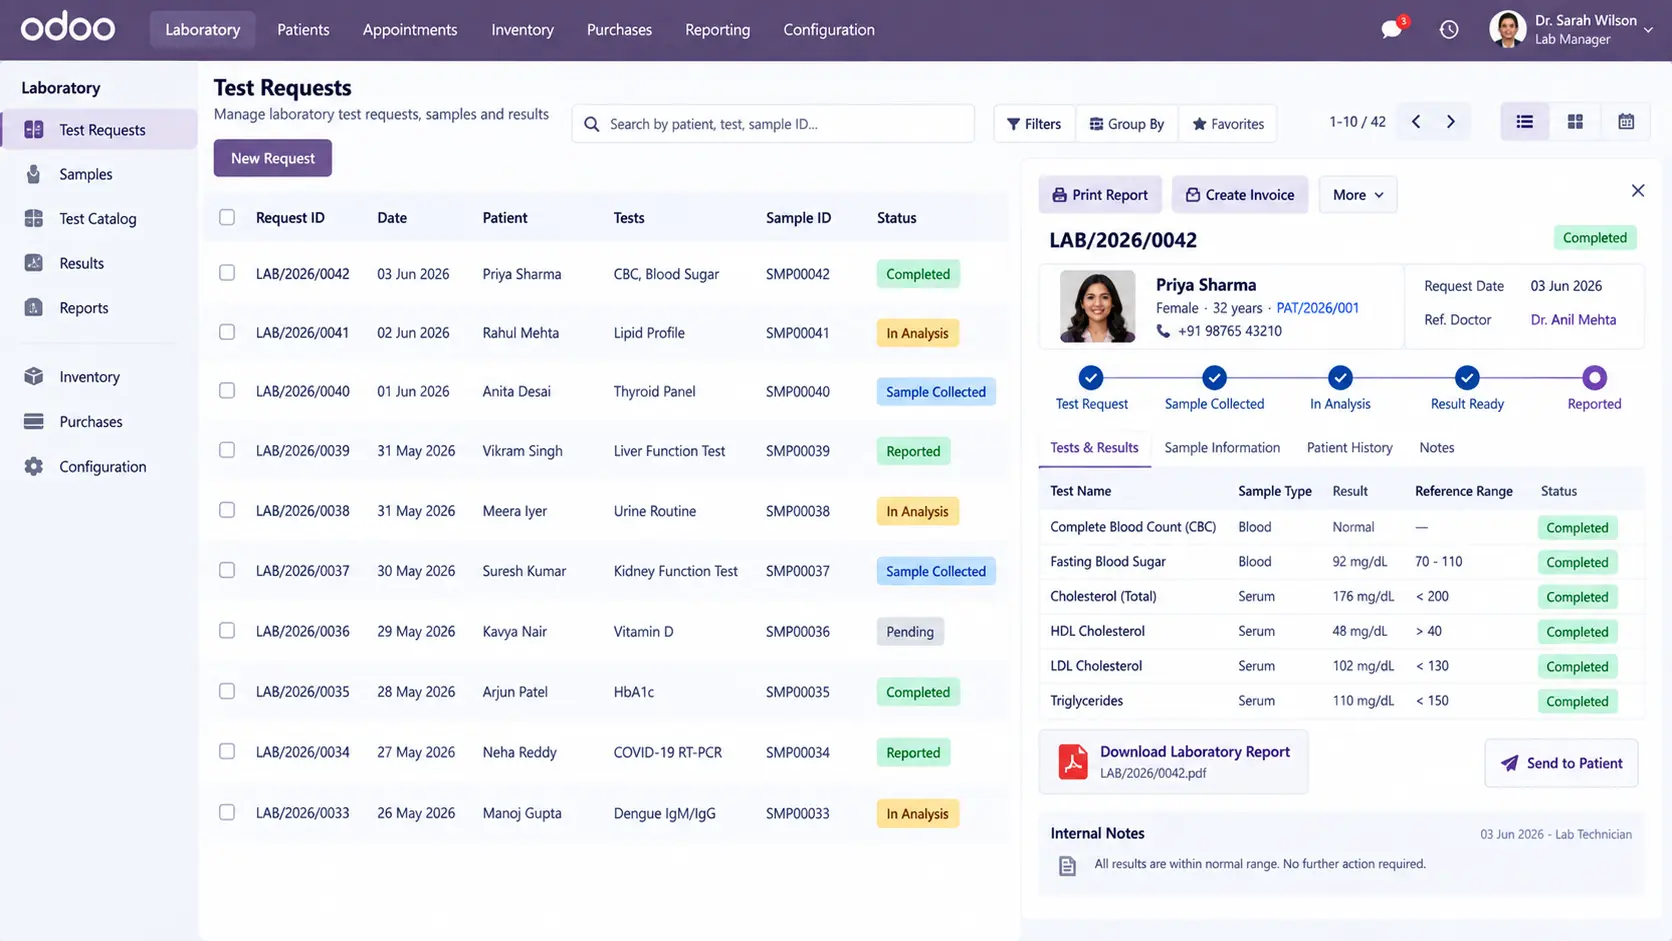The image size is (1672, 941).
Task: Click the Inventory box icon in sidebar
Action: (34, 376)
